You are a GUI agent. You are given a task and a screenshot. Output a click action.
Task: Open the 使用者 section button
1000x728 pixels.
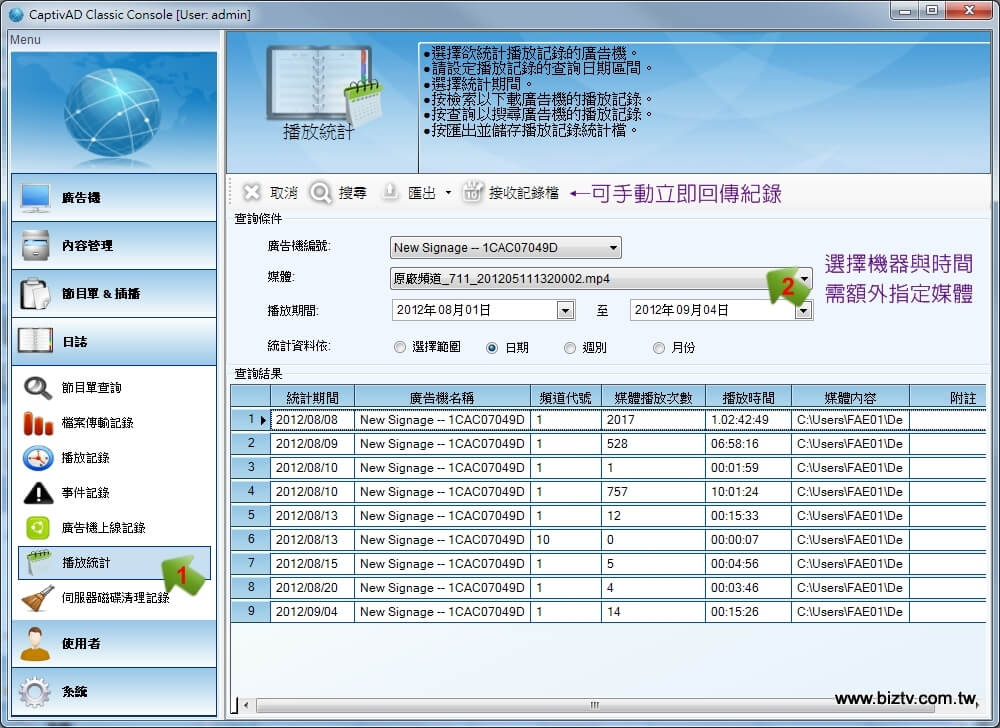tap(113, 644)
